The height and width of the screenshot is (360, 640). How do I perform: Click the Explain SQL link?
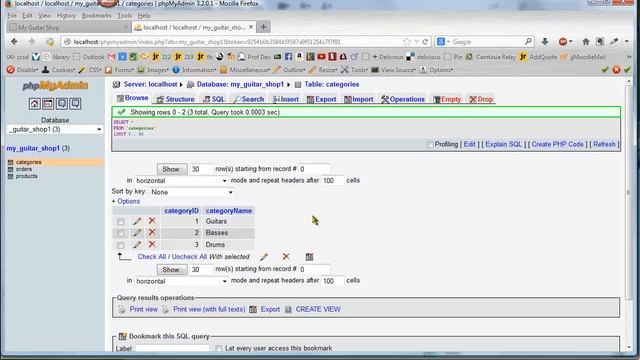click(x=504, y=144)
